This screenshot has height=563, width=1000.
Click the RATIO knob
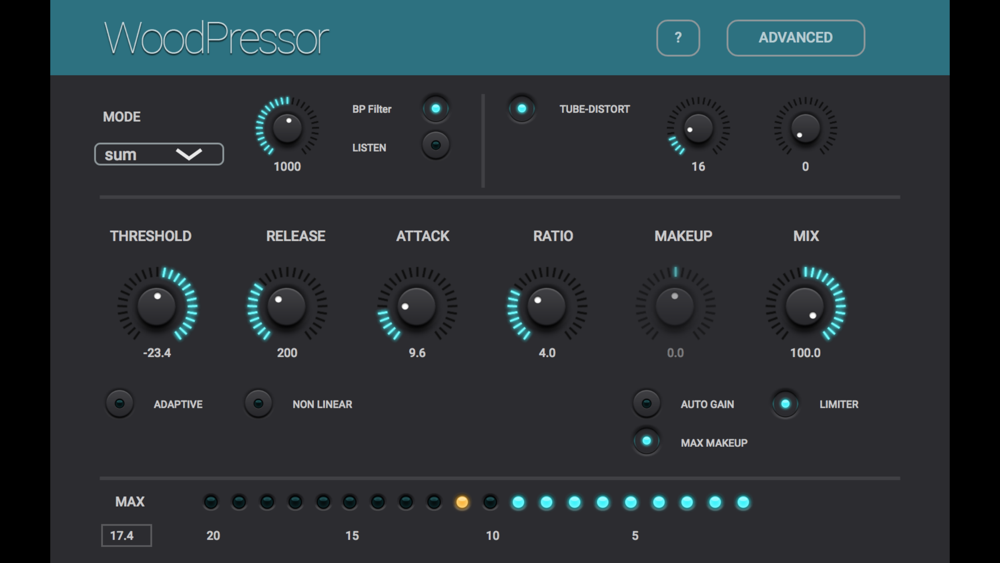547,305
